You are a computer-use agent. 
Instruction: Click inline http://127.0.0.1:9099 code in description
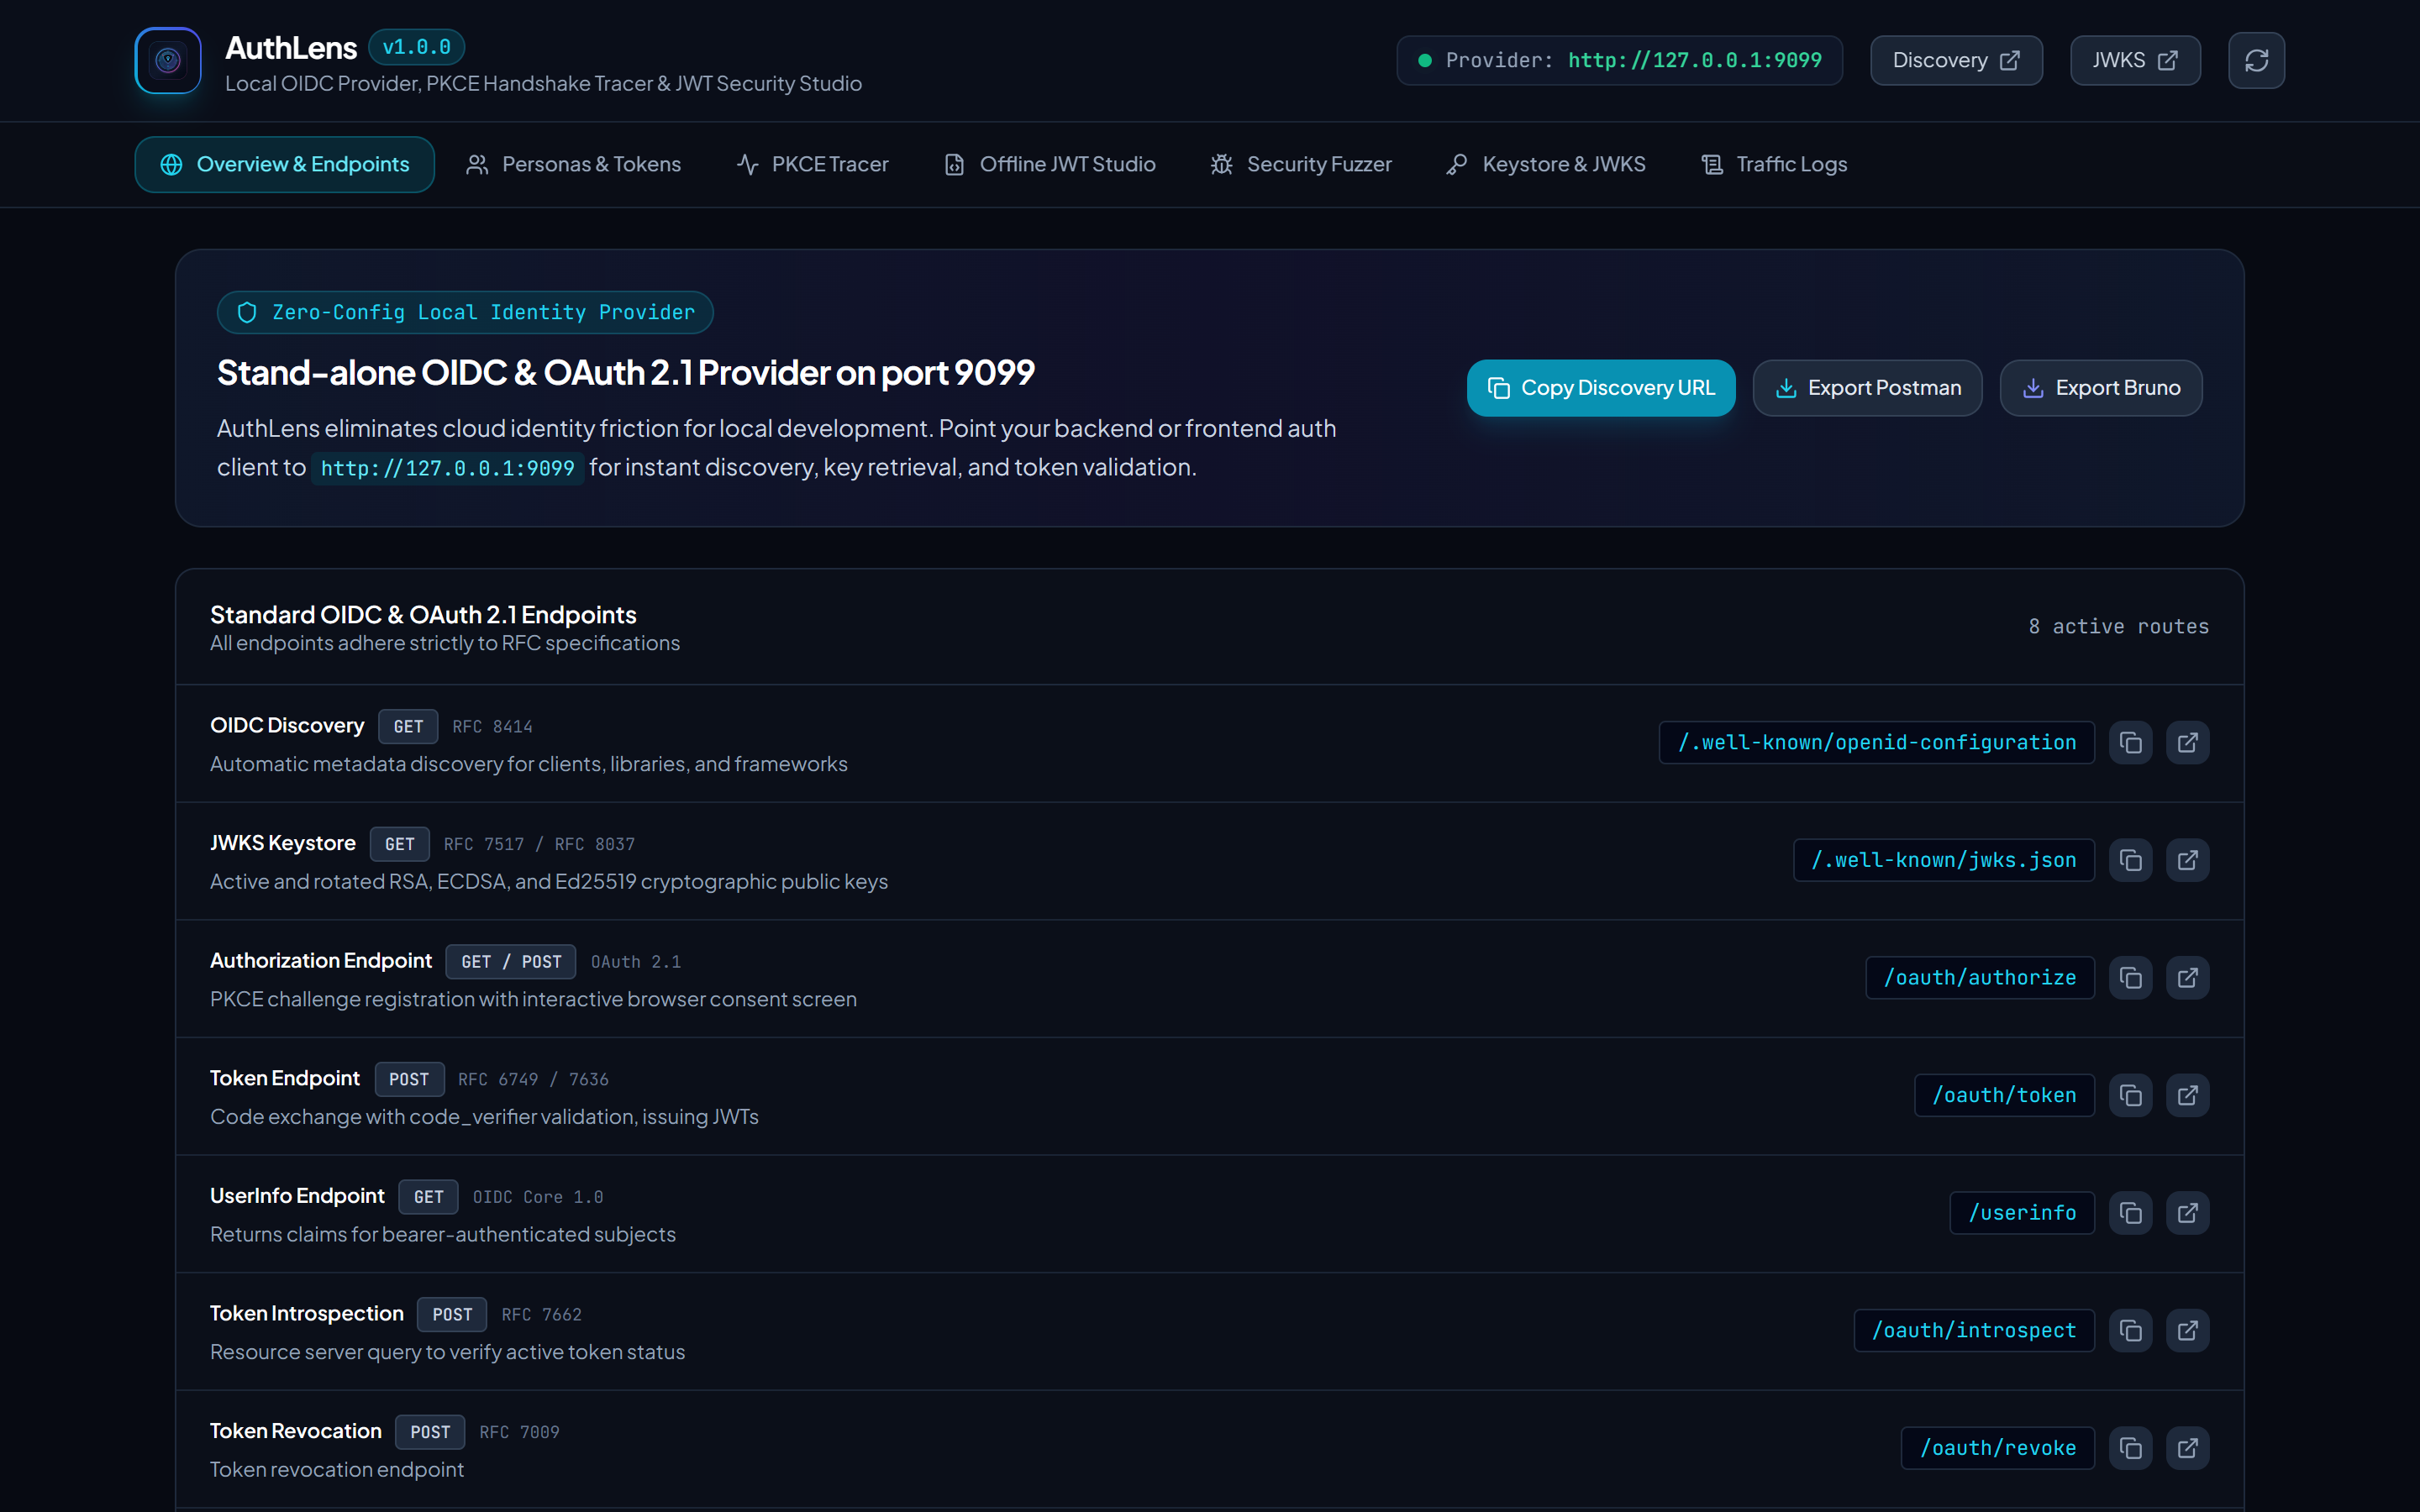click(447, 468)
